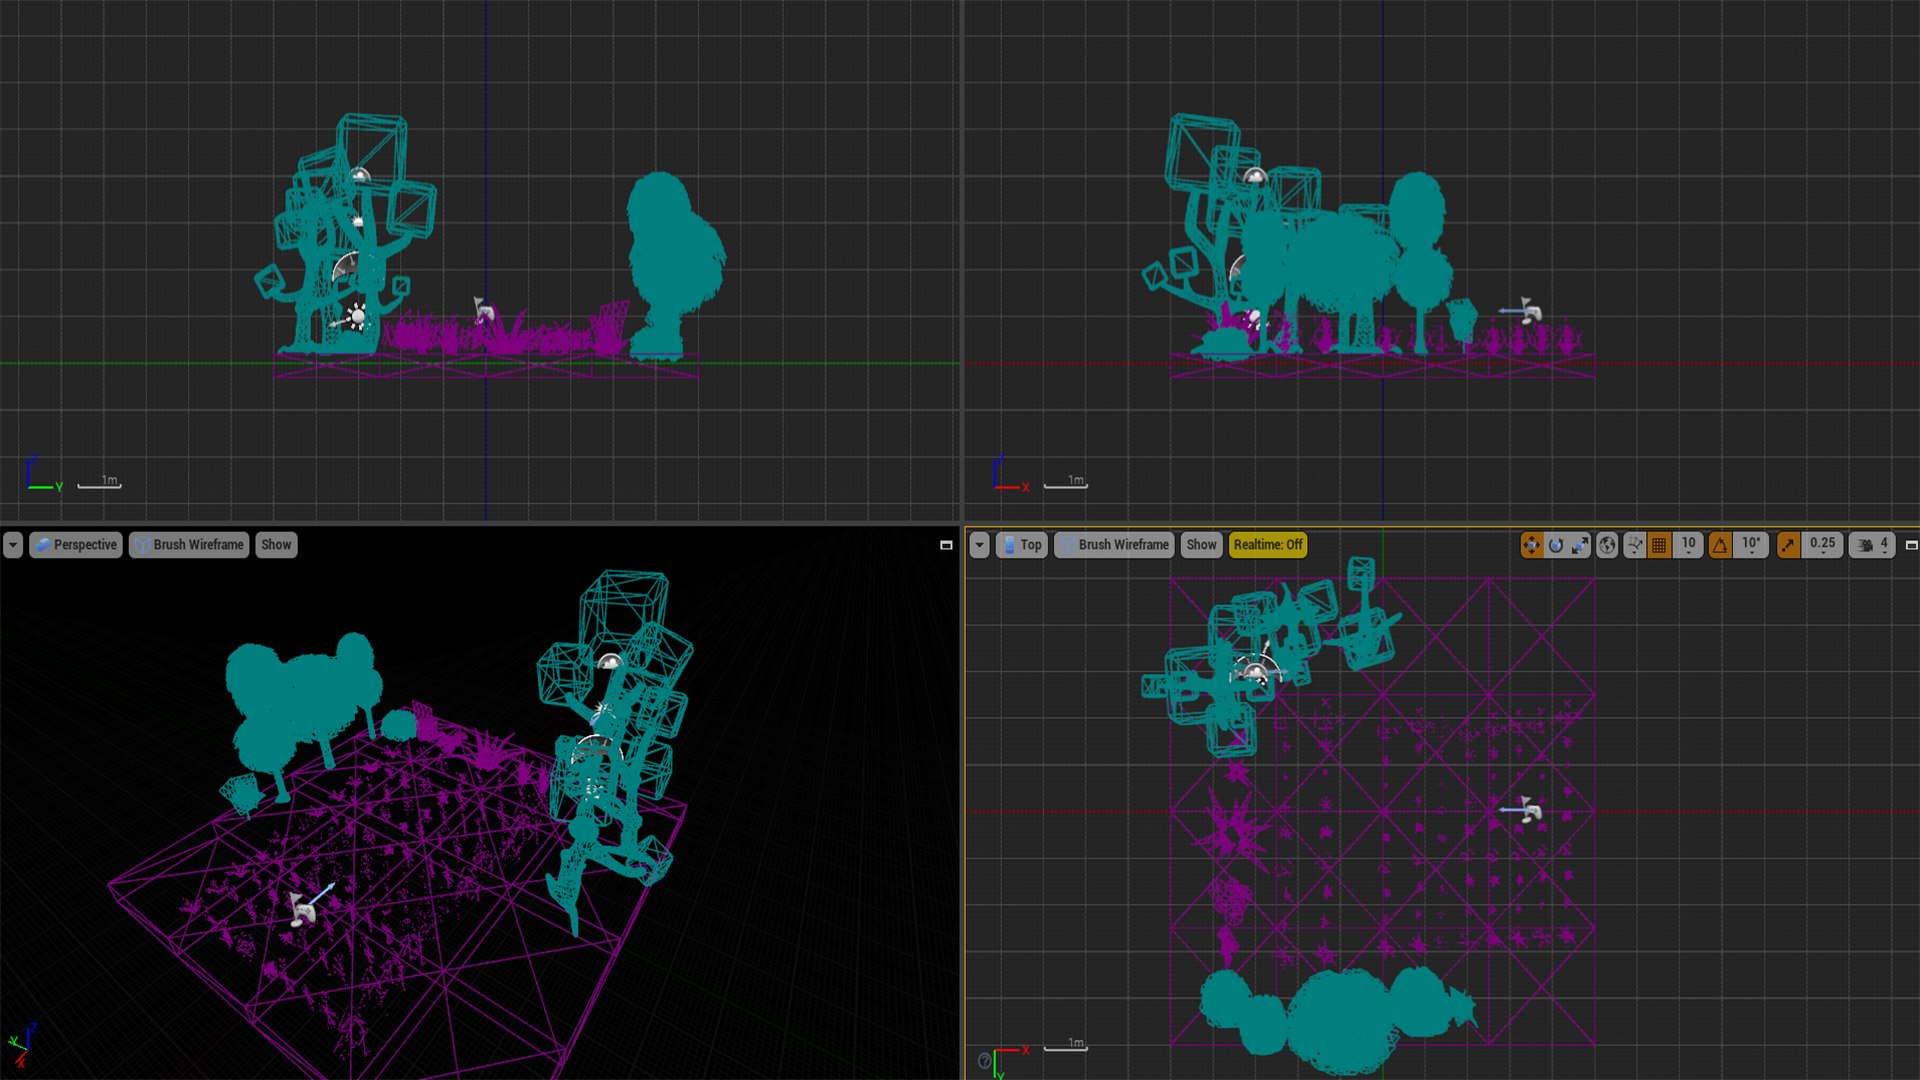This screenshot has height=1080, width=1920.
Task: Toggle grid snapping for translation
Action: pos(1660,545)
